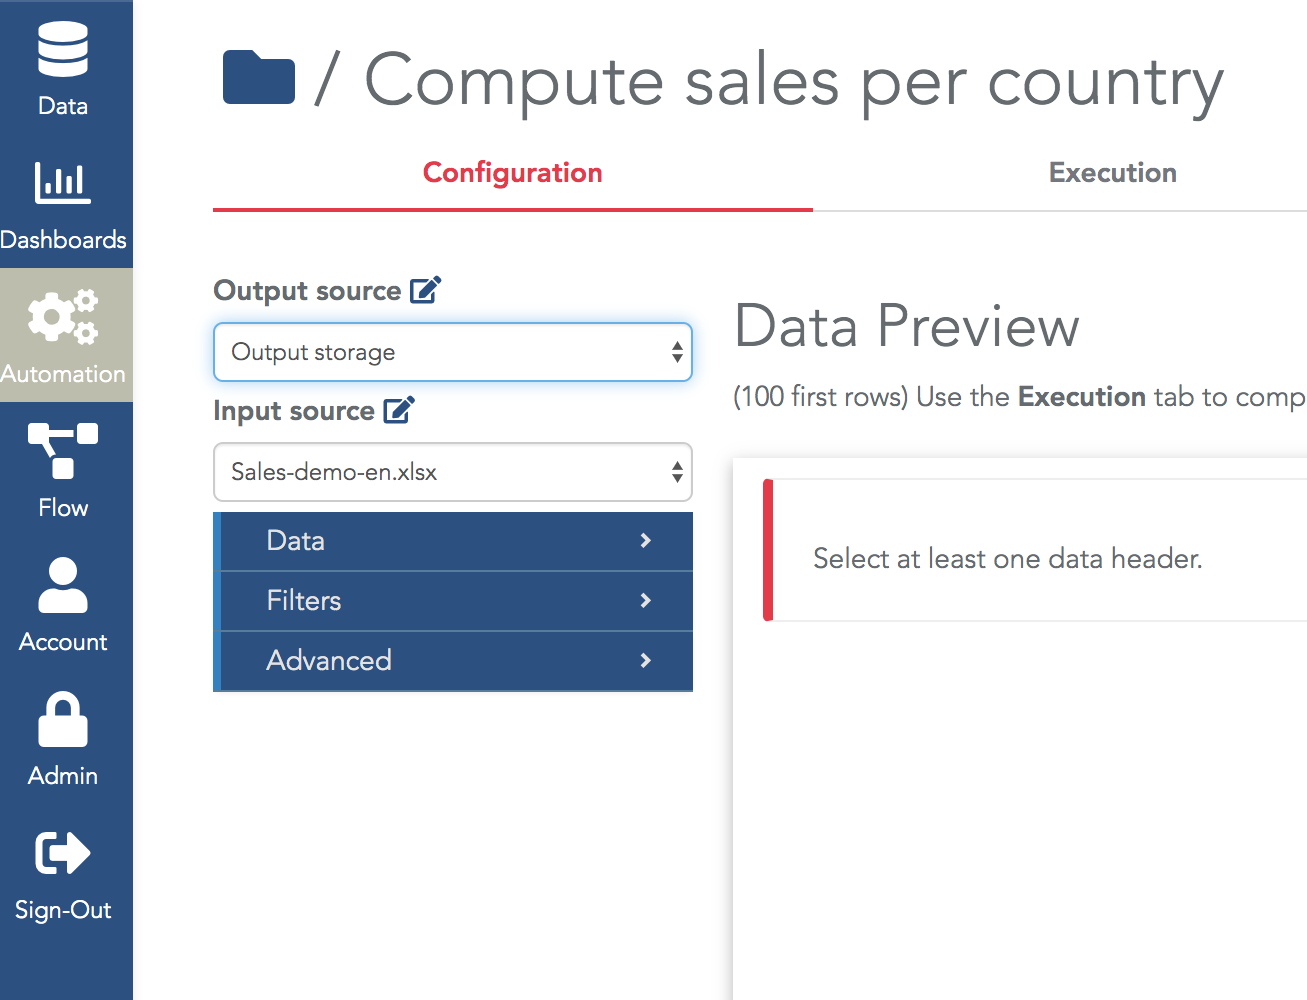Click the 'Compute sales per country' title
This screenshot has height=1000, width=1307.
(794, 82)
